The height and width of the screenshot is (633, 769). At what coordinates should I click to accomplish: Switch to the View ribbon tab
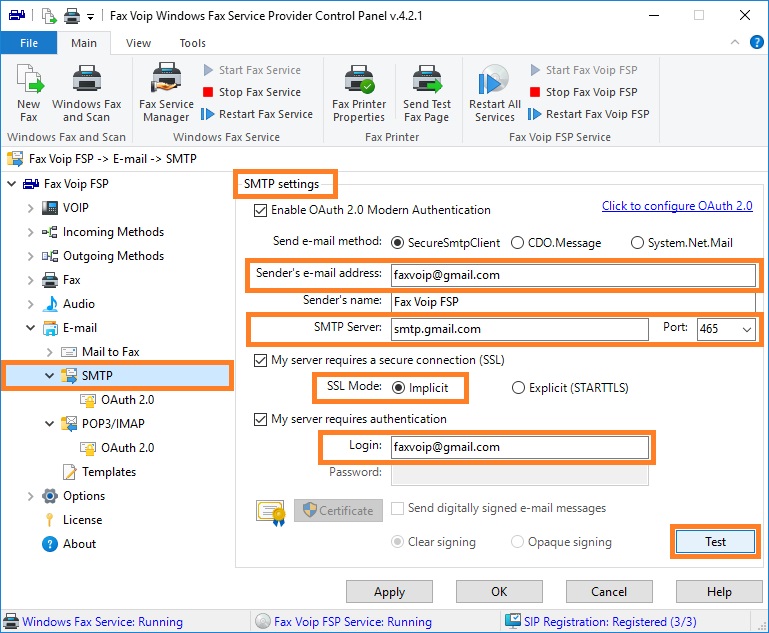click(x=138, y=43)
